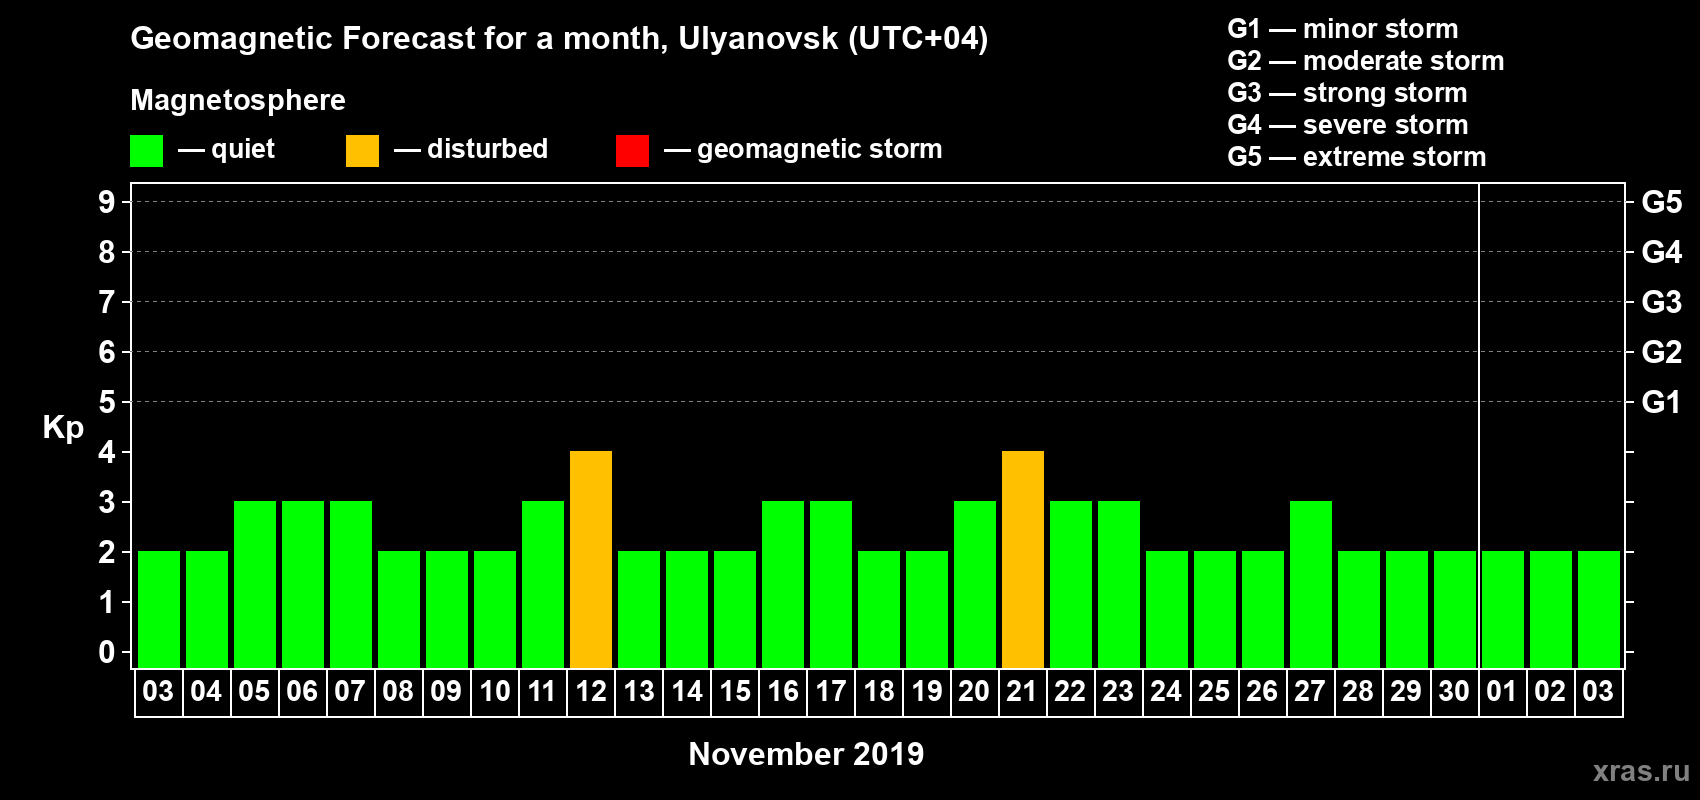The width and height of the screenshot is (1700, 800).
Task: Click the 'Magnetosphere' heading
Action: coord(238,101)
